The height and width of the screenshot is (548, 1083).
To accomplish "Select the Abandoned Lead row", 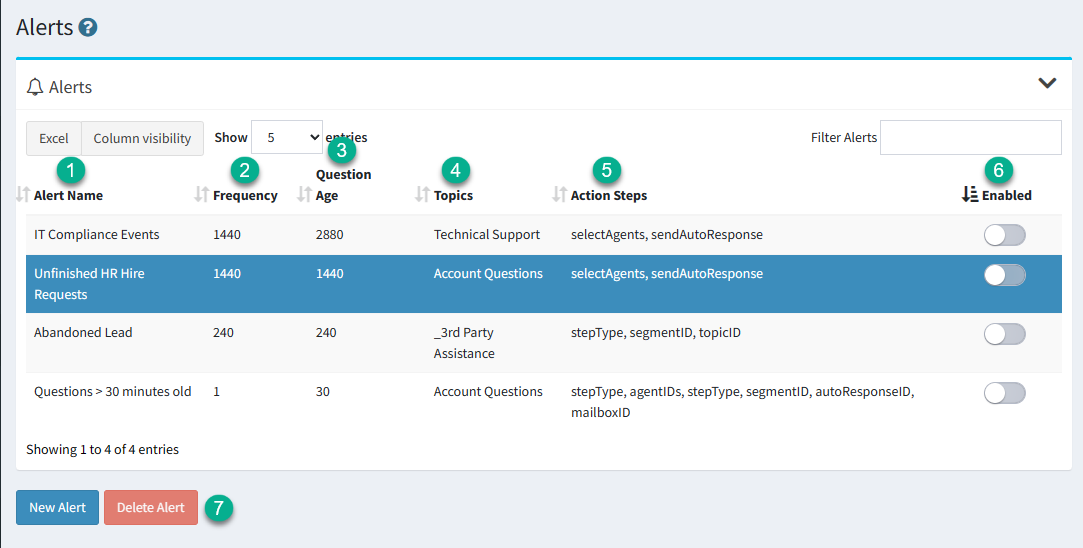I will tap(544, 343).
